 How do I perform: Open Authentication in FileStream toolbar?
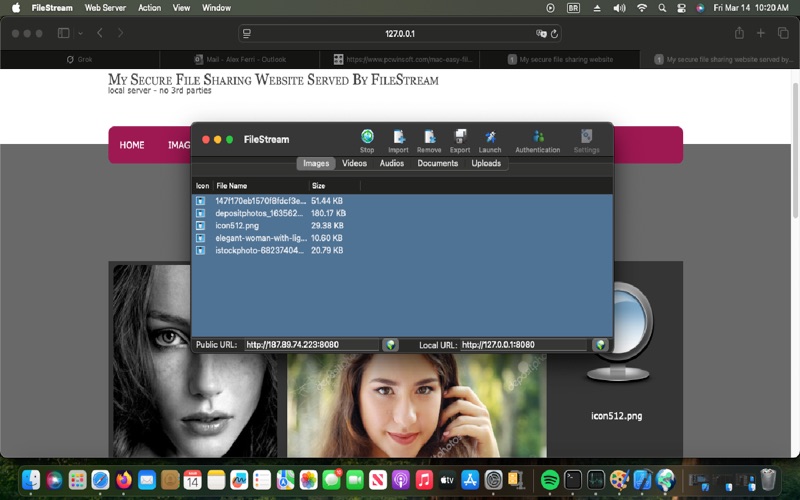pos(538,141)
